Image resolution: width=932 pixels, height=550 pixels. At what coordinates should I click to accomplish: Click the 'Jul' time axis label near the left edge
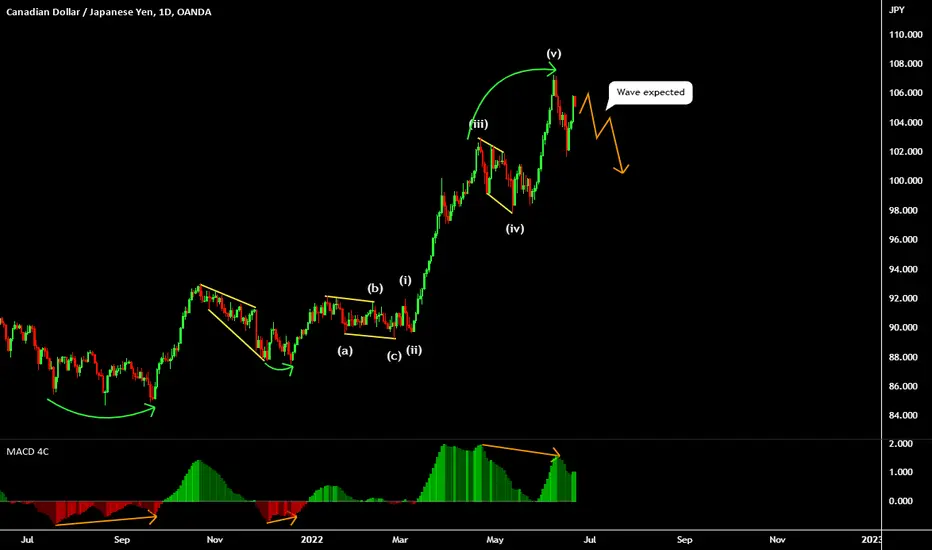click(x=27, y=540)
